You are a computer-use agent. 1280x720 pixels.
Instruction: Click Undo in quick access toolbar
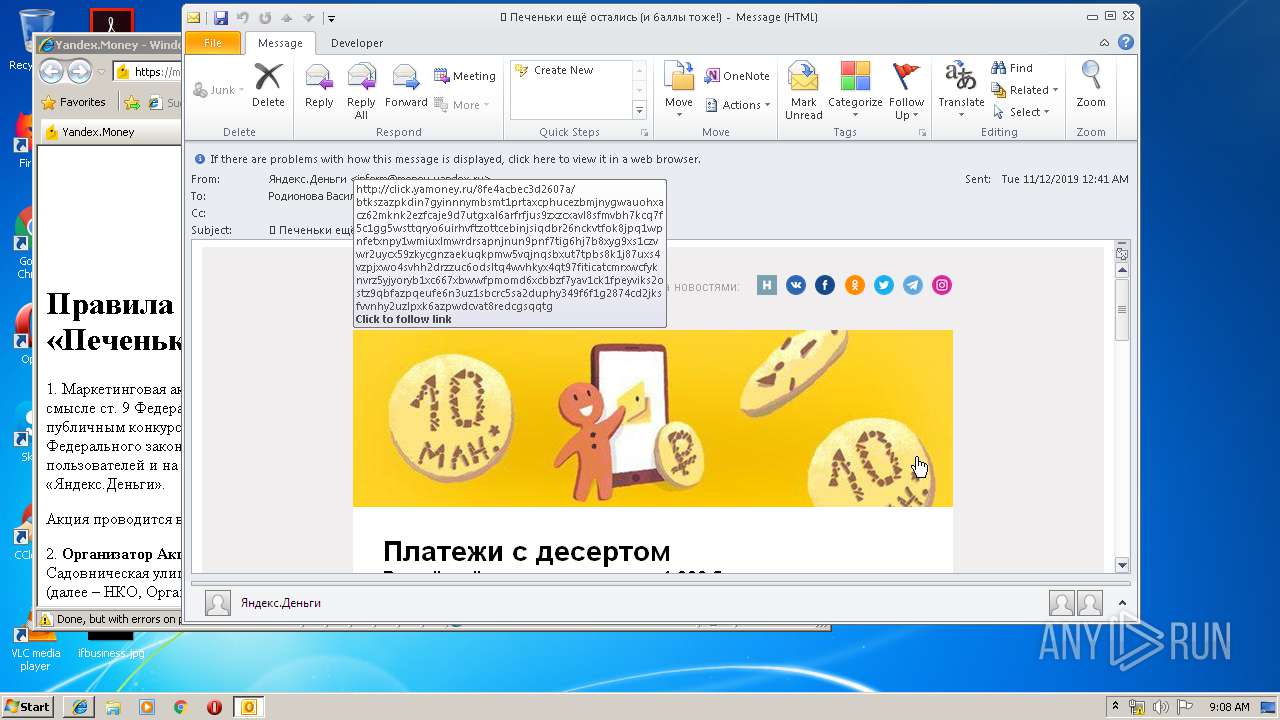[x=242, y=18]
